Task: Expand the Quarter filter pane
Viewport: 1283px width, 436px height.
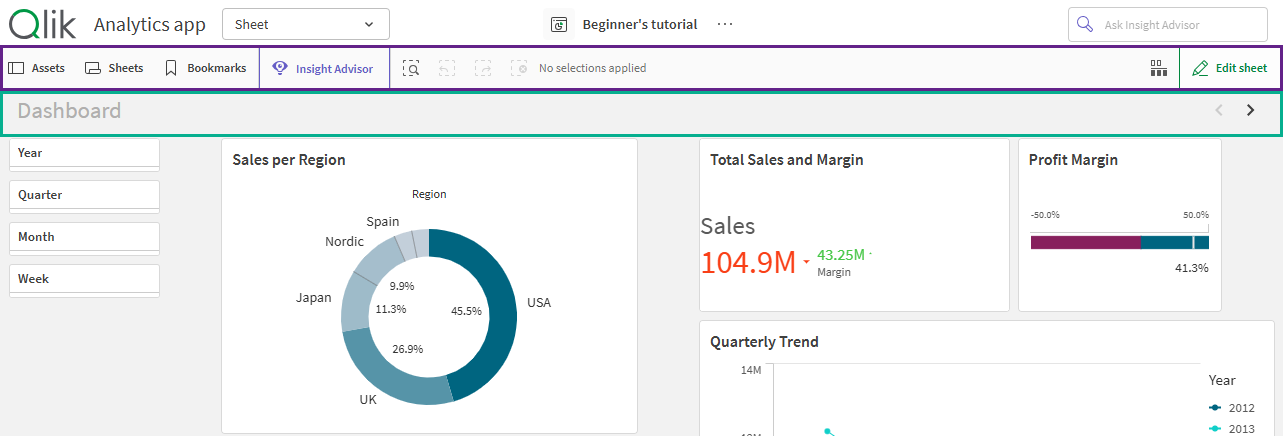Action: (x=84, y=195)
